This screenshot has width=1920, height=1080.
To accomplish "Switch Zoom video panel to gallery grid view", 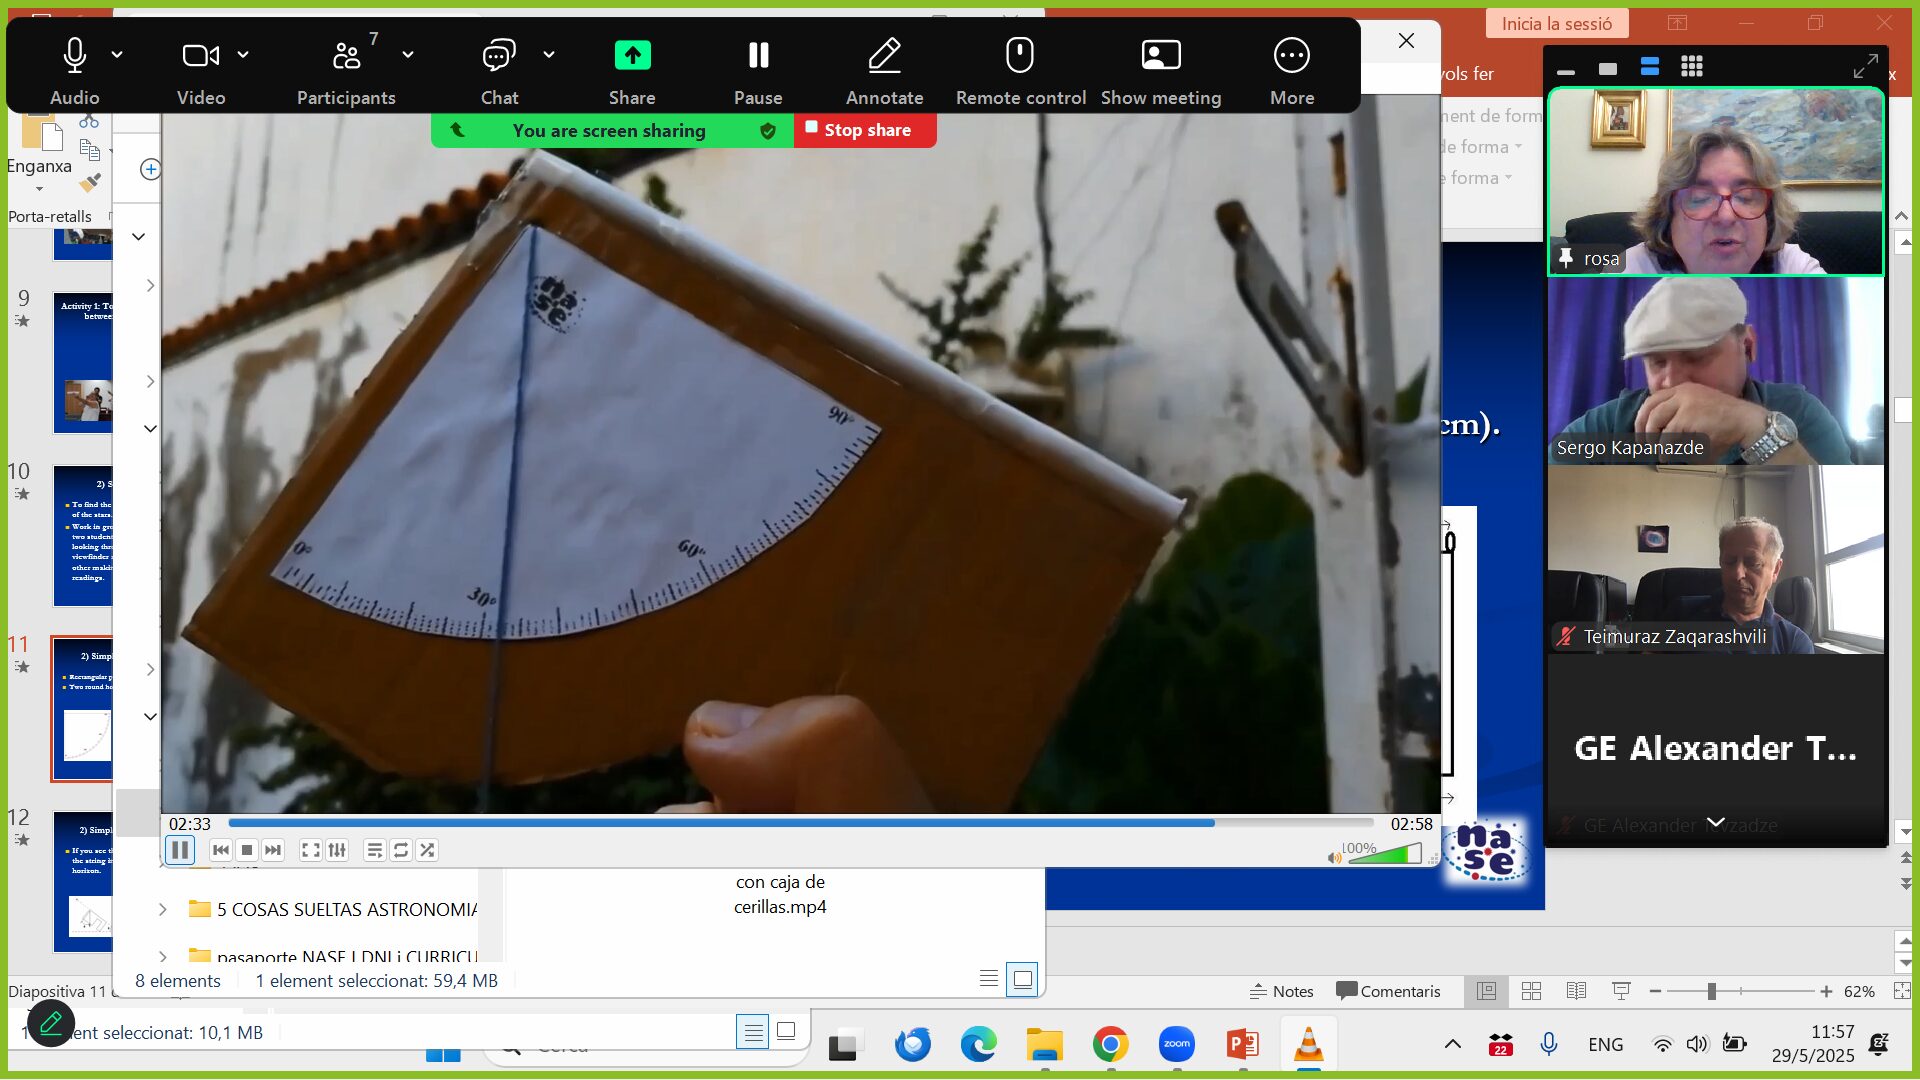I will pos(1692,67).
